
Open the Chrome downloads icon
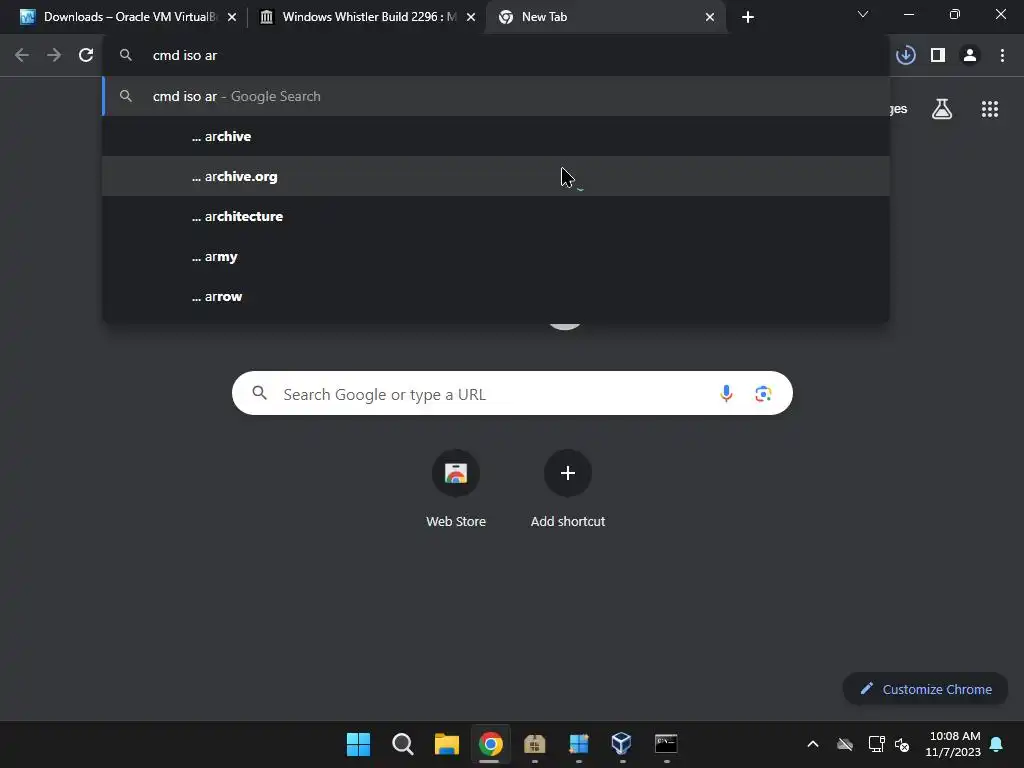tap(906, 56)
